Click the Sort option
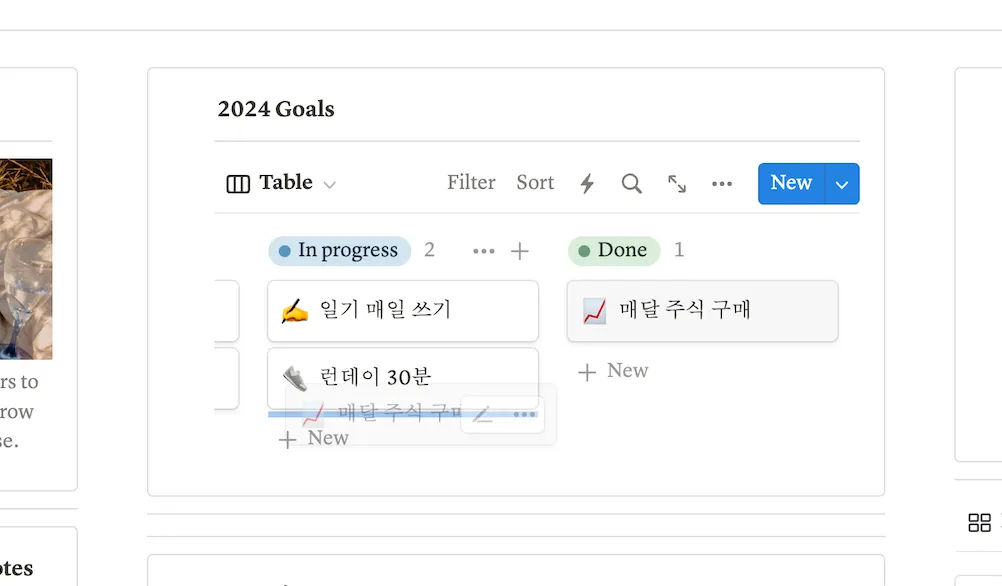Image resolution: width=1002 pixels, height=586 pixels. coord(535,183)
